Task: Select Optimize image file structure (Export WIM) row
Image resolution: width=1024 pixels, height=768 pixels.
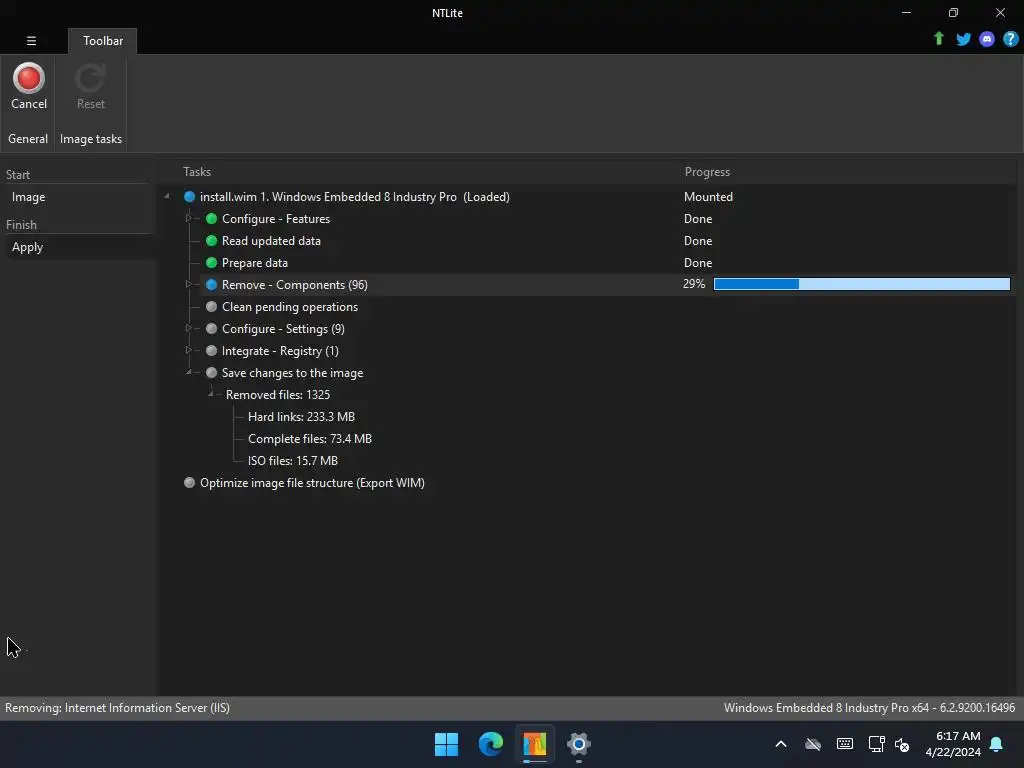Action: (312, 483)
